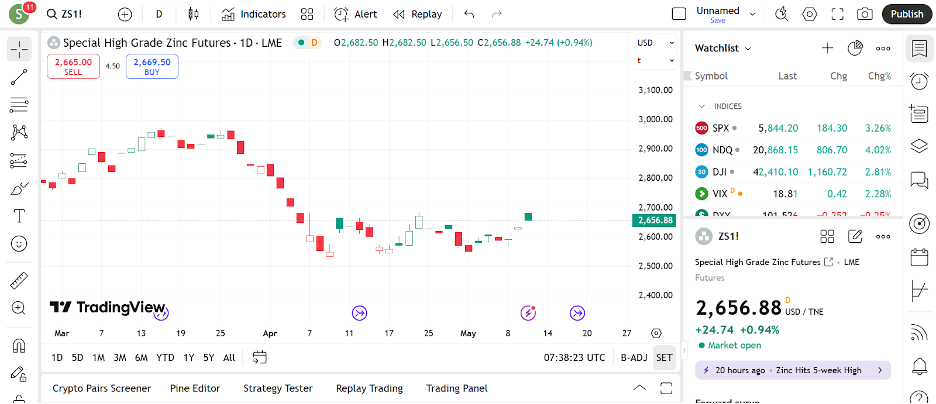Open chart settings hexagon icon
Image resolution: width=936 pixels, height=404 pixels.
(809, 14)
